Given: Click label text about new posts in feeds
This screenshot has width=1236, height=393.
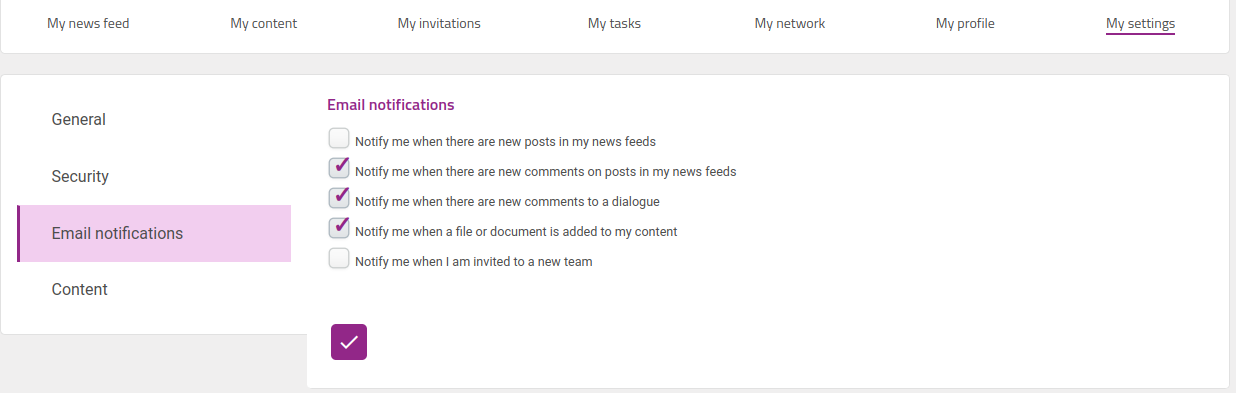Looking at the screenshot, I should pos(505,142).
